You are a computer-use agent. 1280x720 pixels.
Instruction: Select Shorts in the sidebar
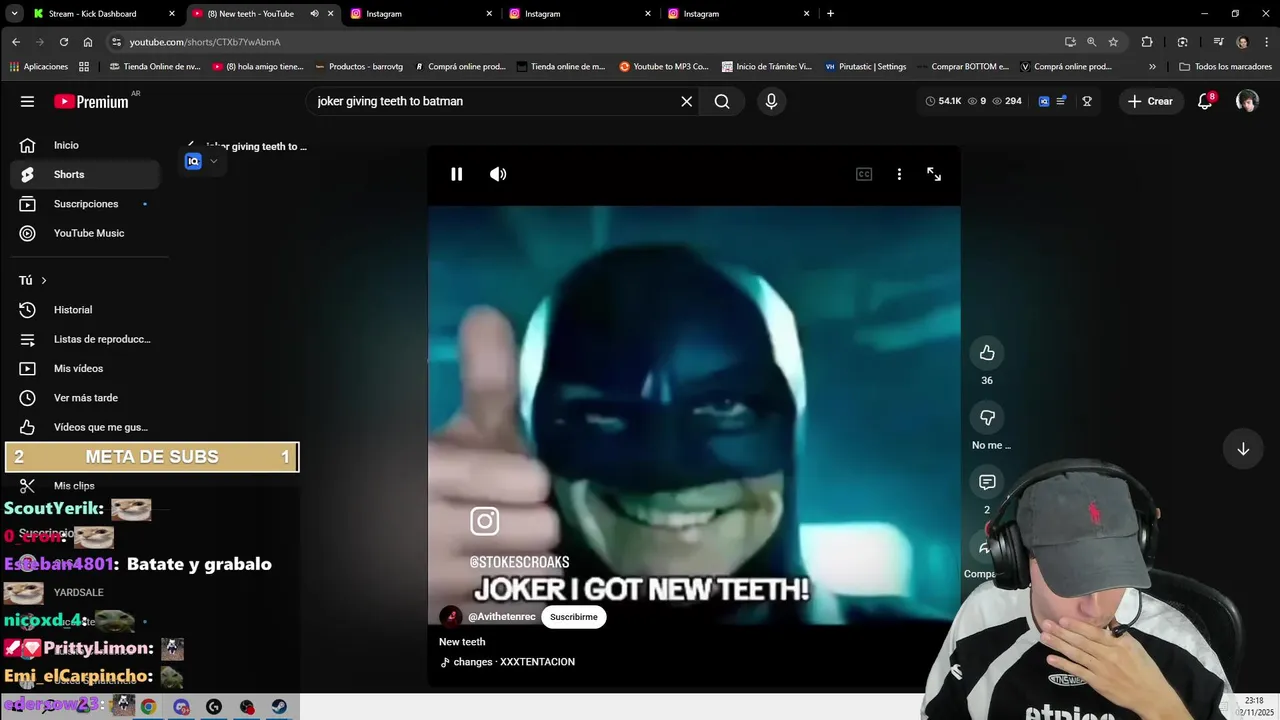[x=85, y=174]
